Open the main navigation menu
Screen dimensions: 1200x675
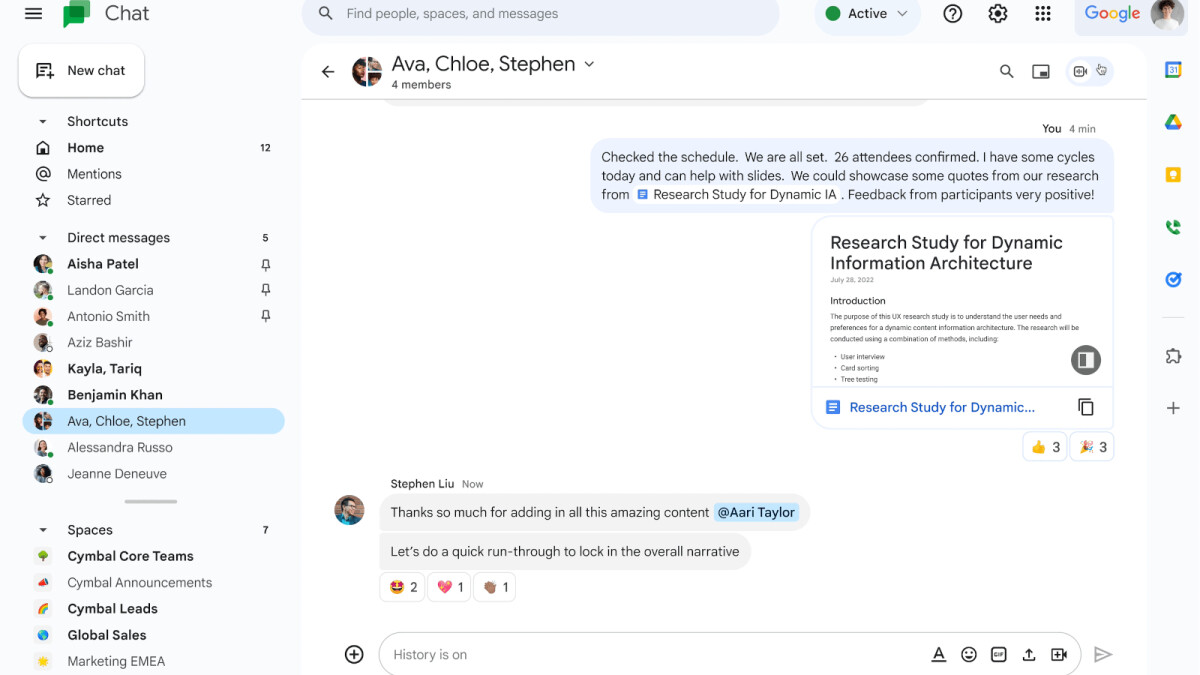33,14
